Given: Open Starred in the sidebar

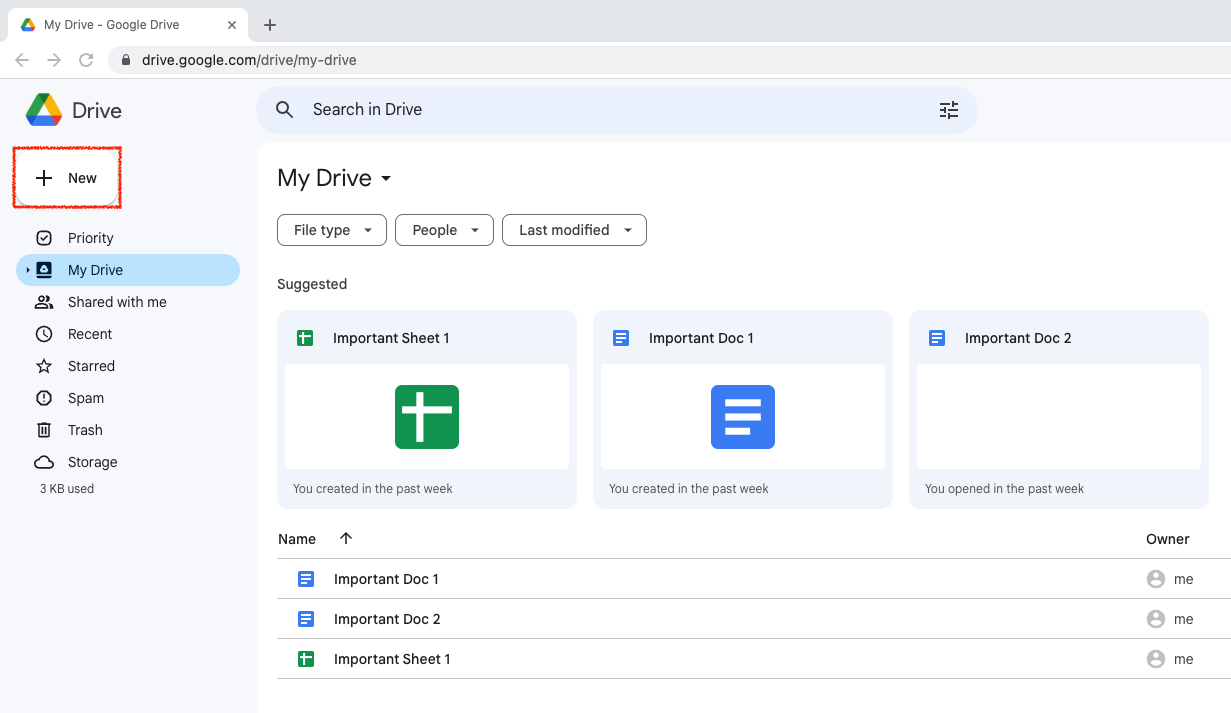Looking at the screenshot, I should click(128, 366).
